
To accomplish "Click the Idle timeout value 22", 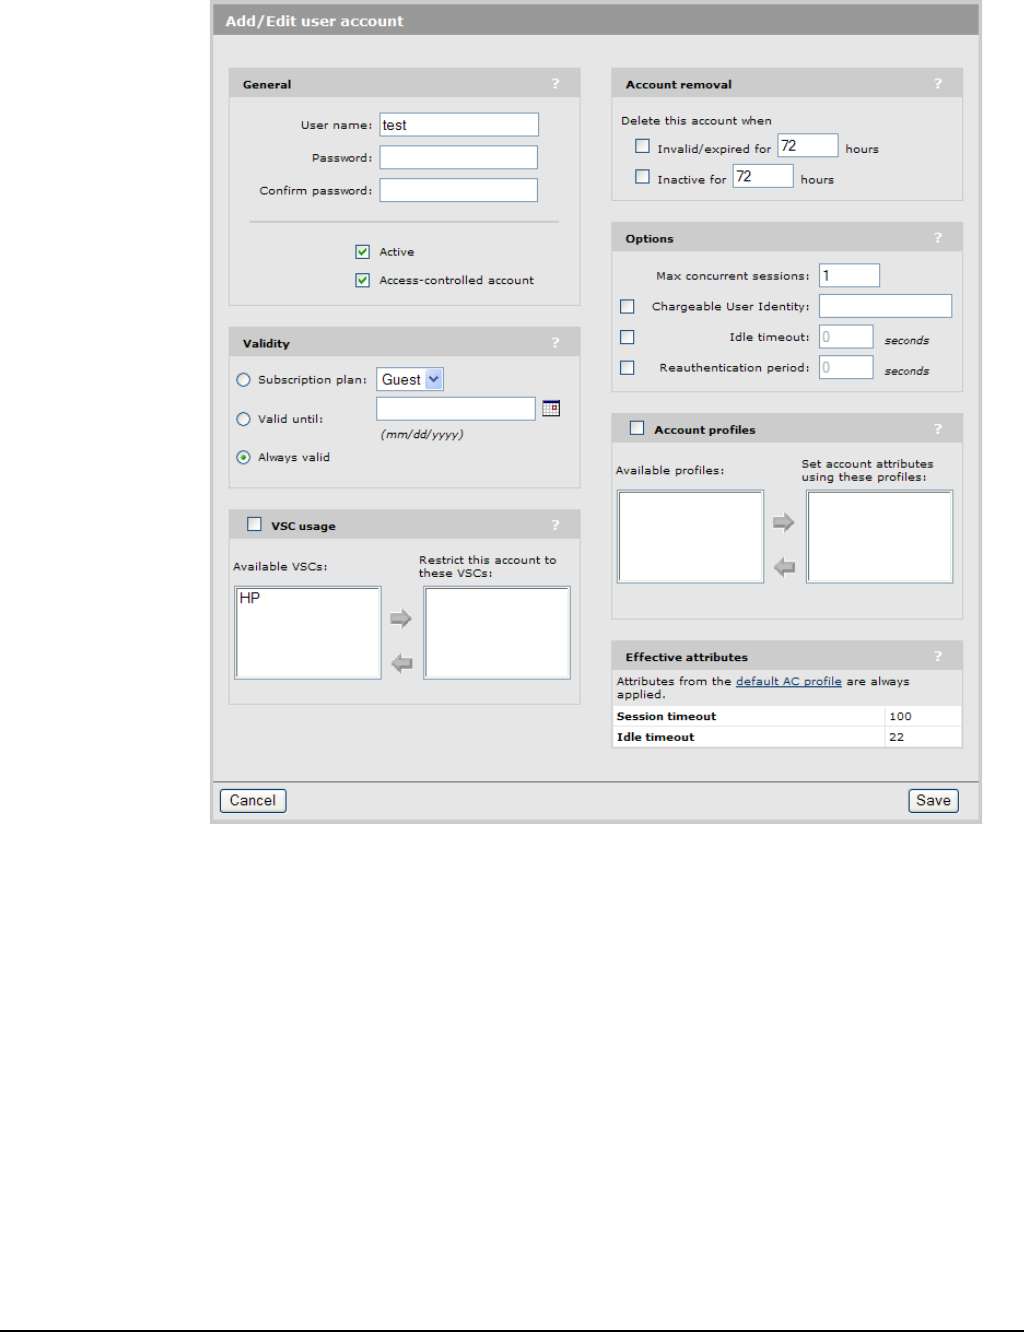I will point(896,737).
